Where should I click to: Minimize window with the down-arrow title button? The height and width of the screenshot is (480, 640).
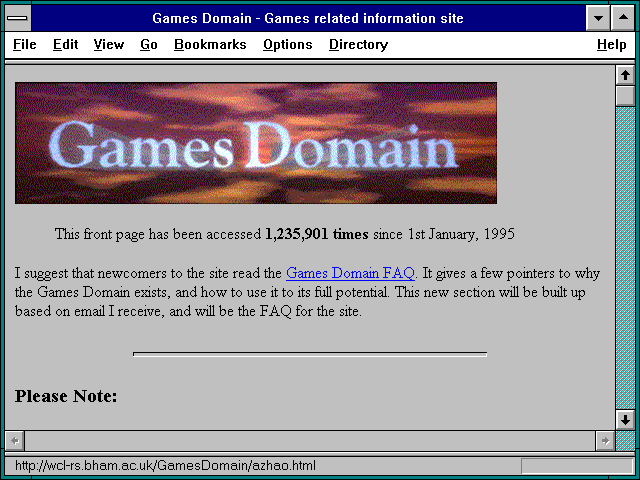point(598,18)
